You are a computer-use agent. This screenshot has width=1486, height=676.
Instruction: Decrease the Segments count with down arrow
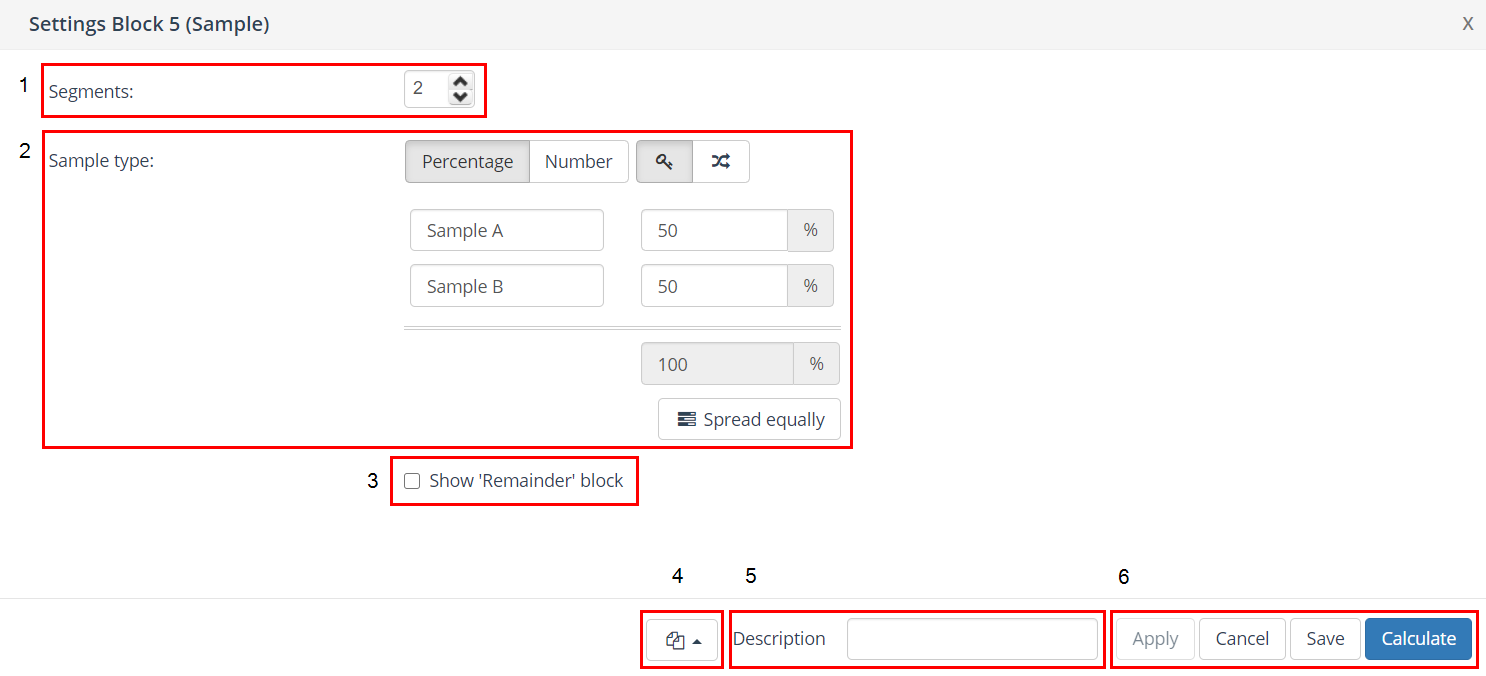click(x=460, y=97)
